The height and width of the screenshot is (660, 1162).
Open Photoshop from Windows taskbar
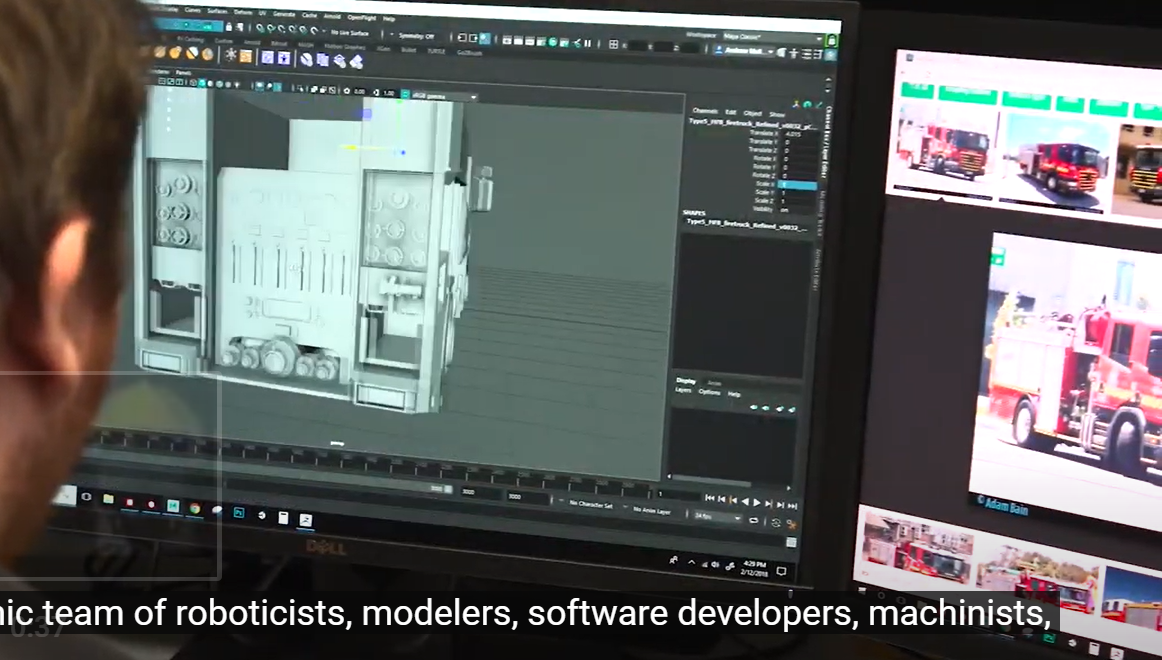pos(239,512)
